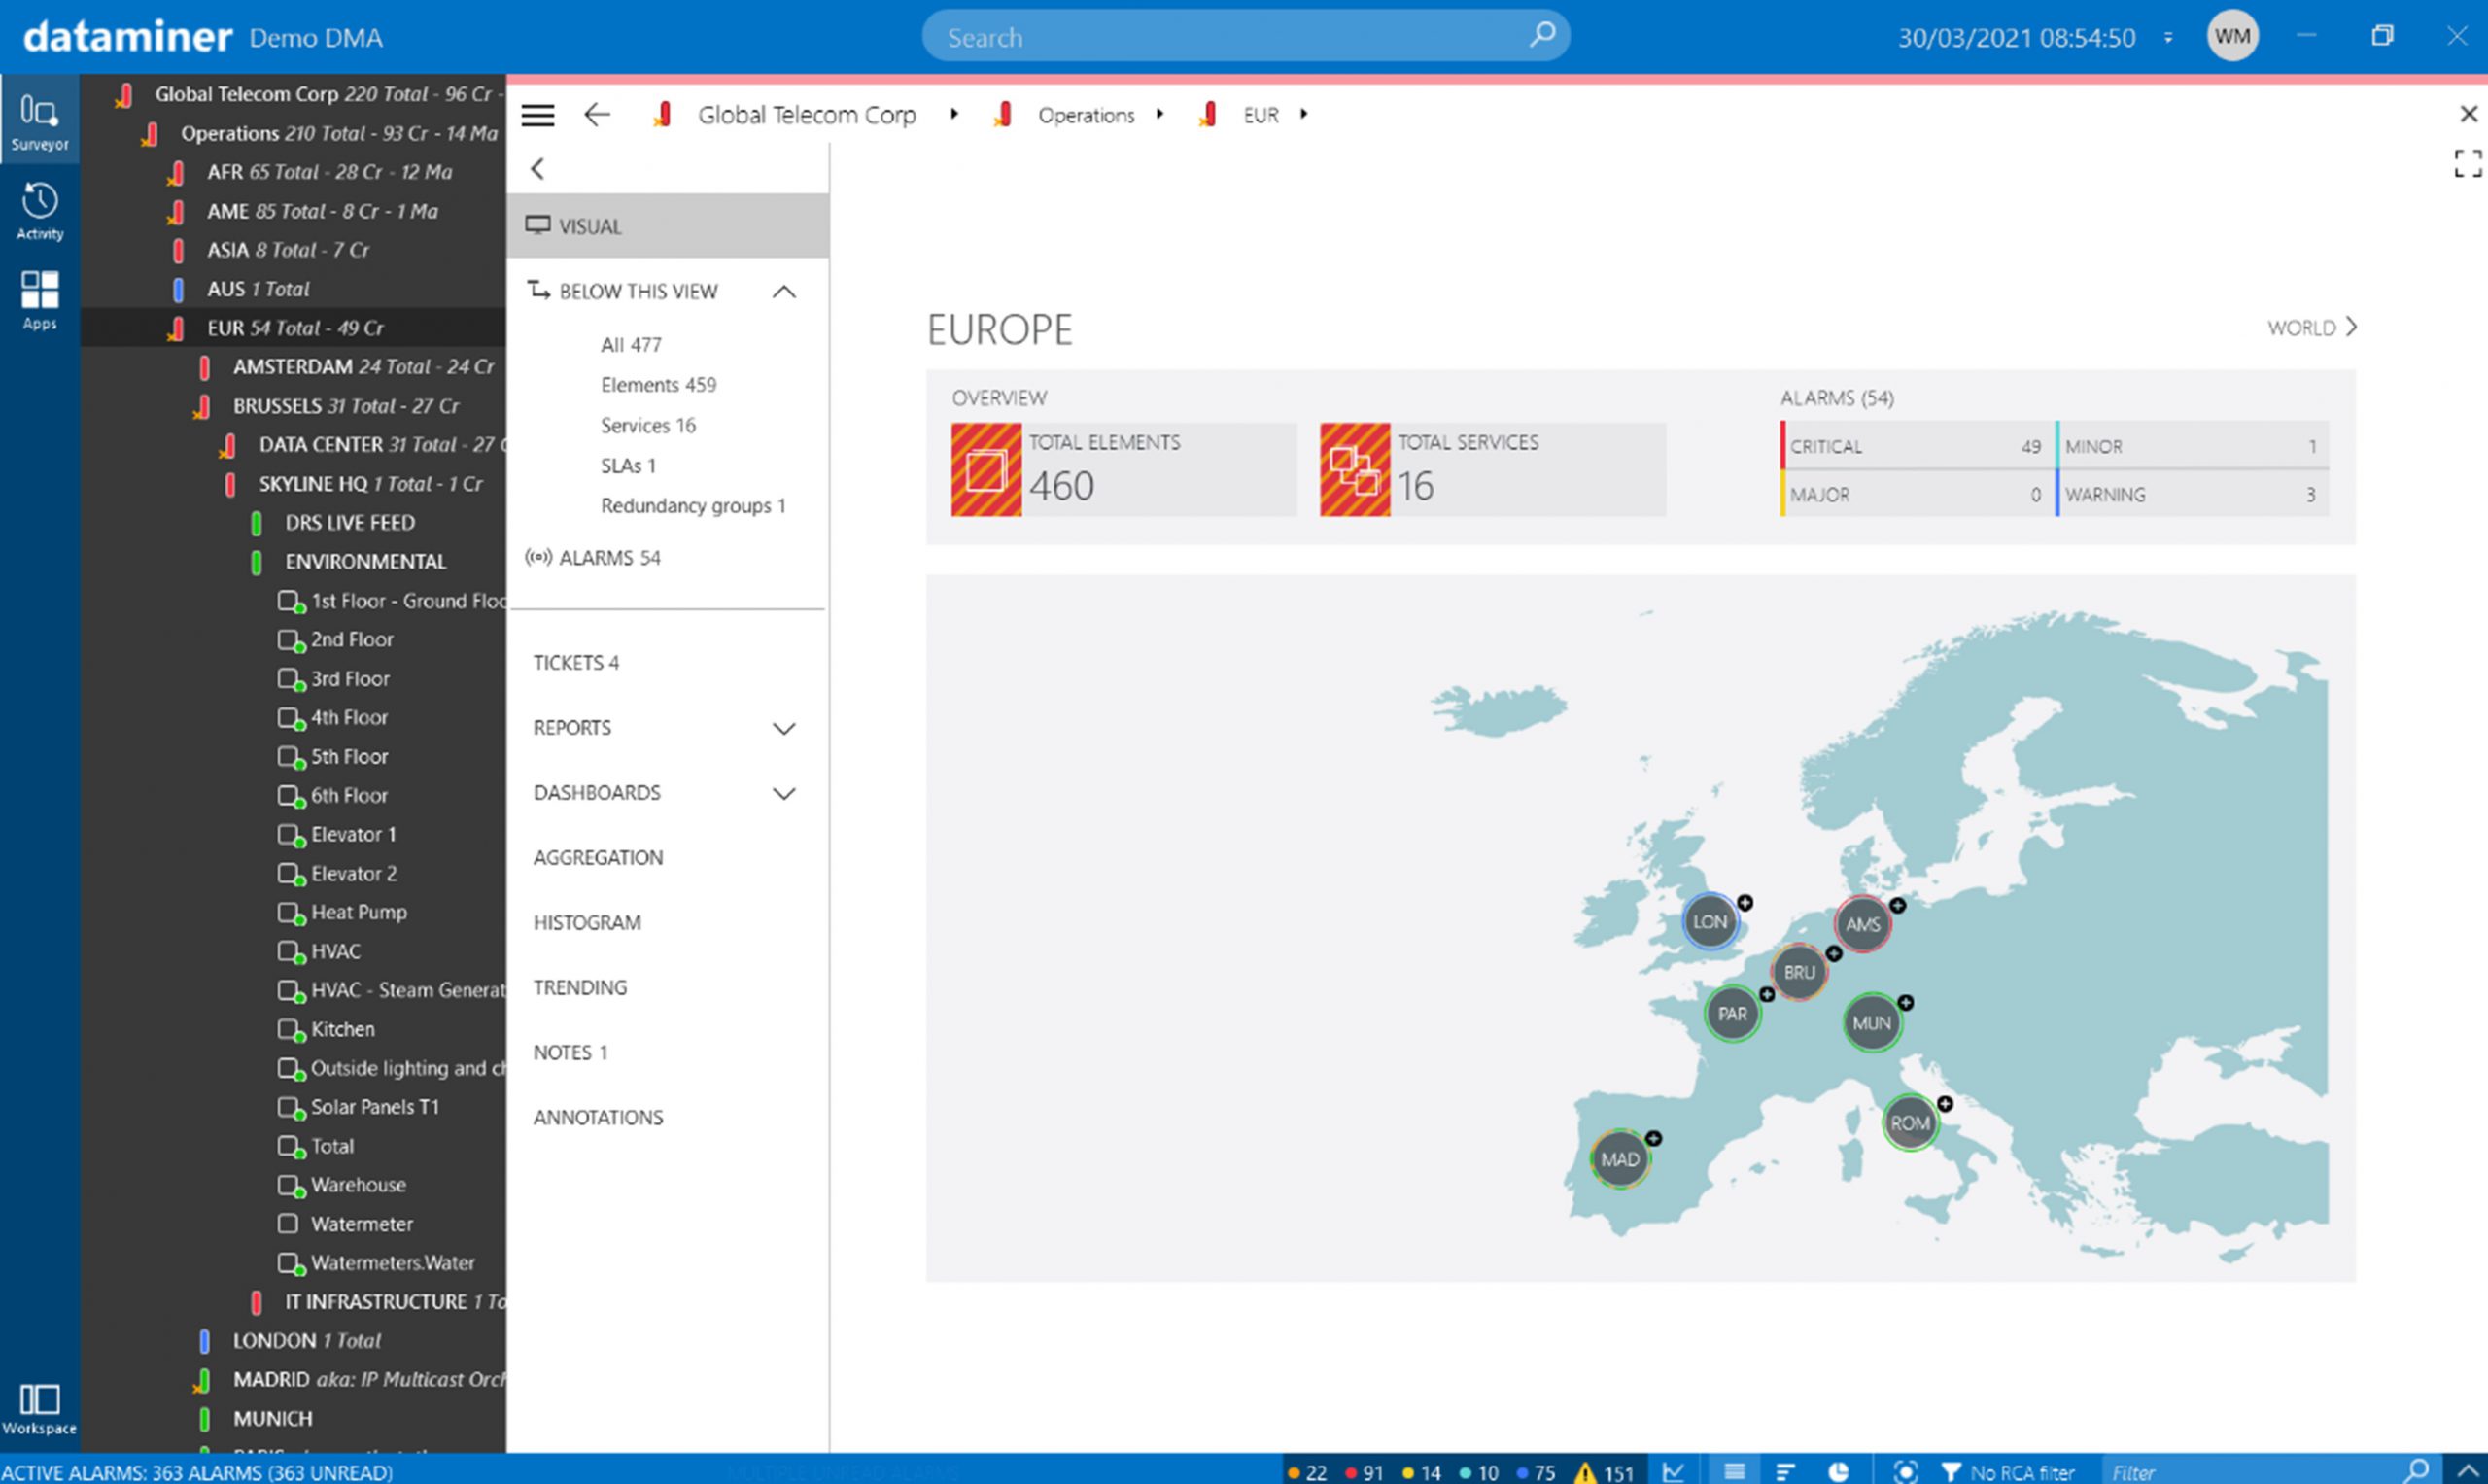2488x1484 pixels.
Task: Click the plus badge on the LON marker
Action: pyautogui.click(x=1745, y=902)
